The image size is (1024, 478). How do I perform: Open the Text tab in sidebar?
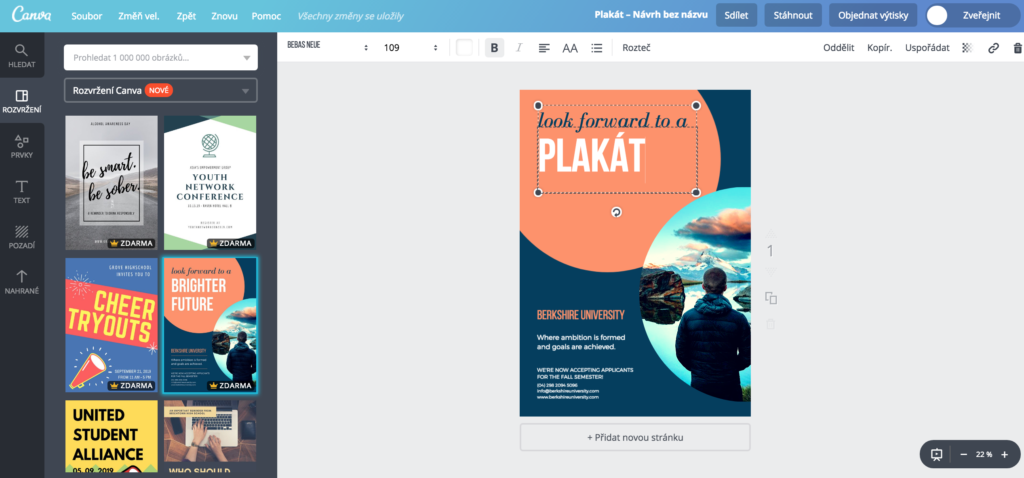point(22,192)
